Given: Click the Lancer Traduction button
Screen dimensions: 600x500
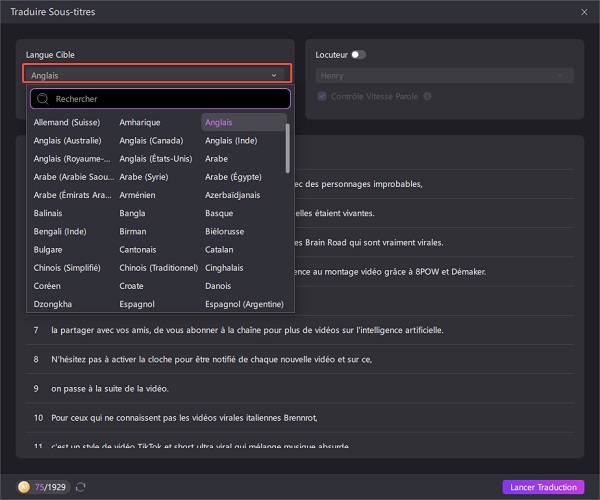Looking at the screenshot, I should (541, 487).
